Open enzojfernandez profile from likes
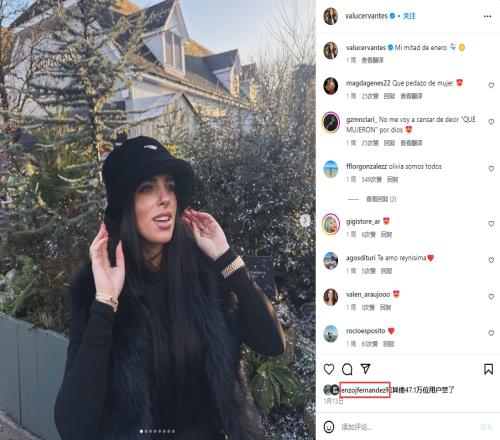The image size is (500, 440). point(365,390)
